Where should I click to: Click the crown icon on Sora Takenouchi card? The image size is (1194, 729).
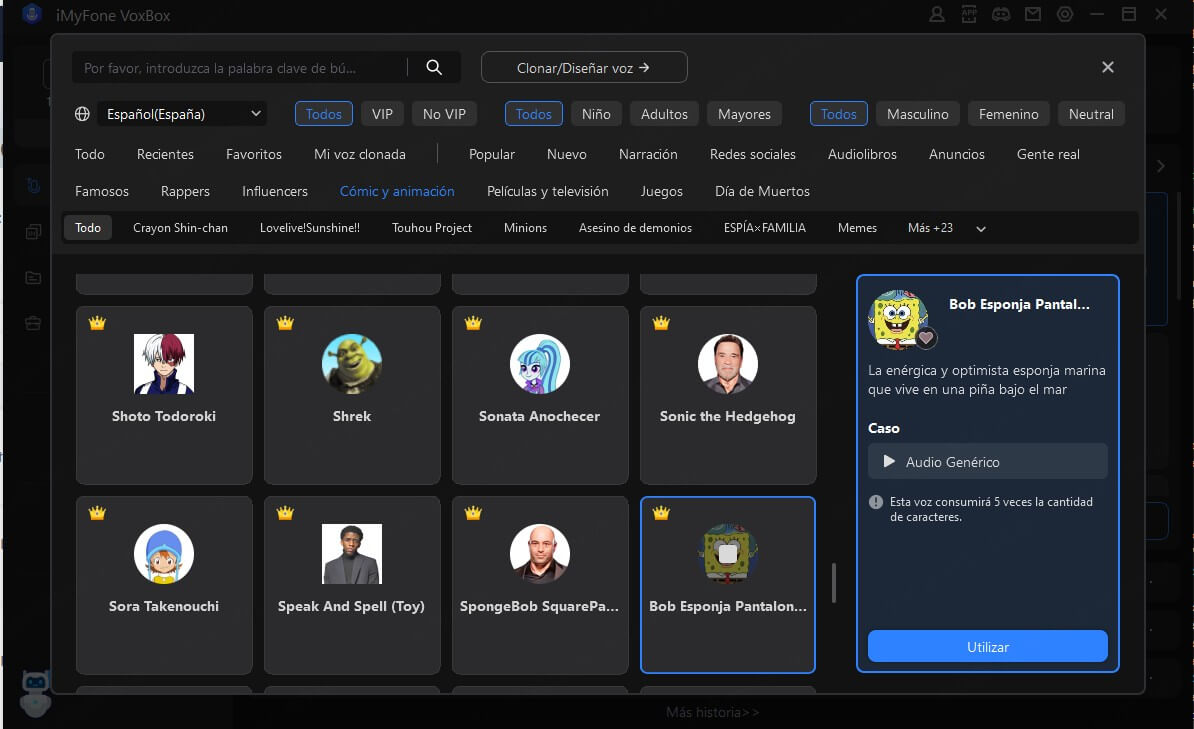[x=97, y=513]
